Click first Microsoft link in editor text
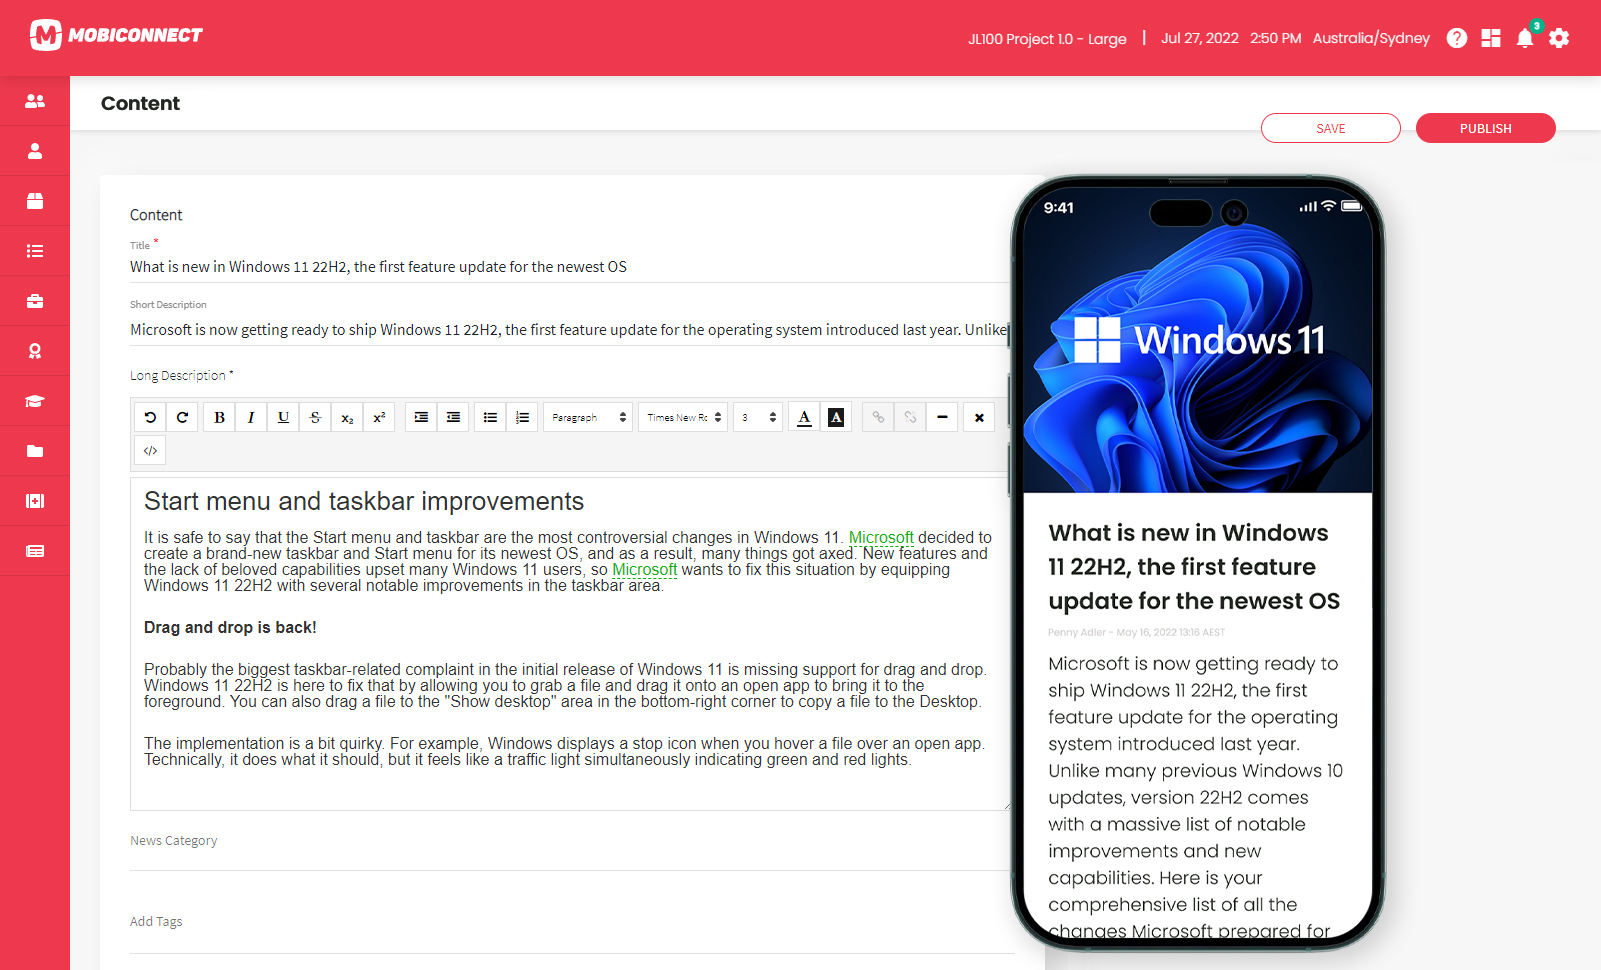Viewport: 1601px width, 970px height. [x=881, y=537]
